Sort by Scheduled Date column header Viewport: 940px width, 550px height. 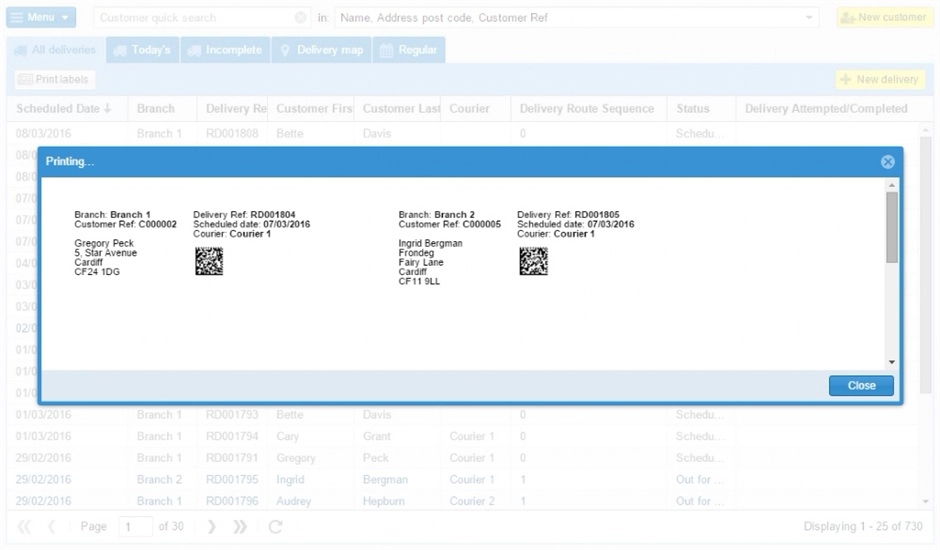67,109
